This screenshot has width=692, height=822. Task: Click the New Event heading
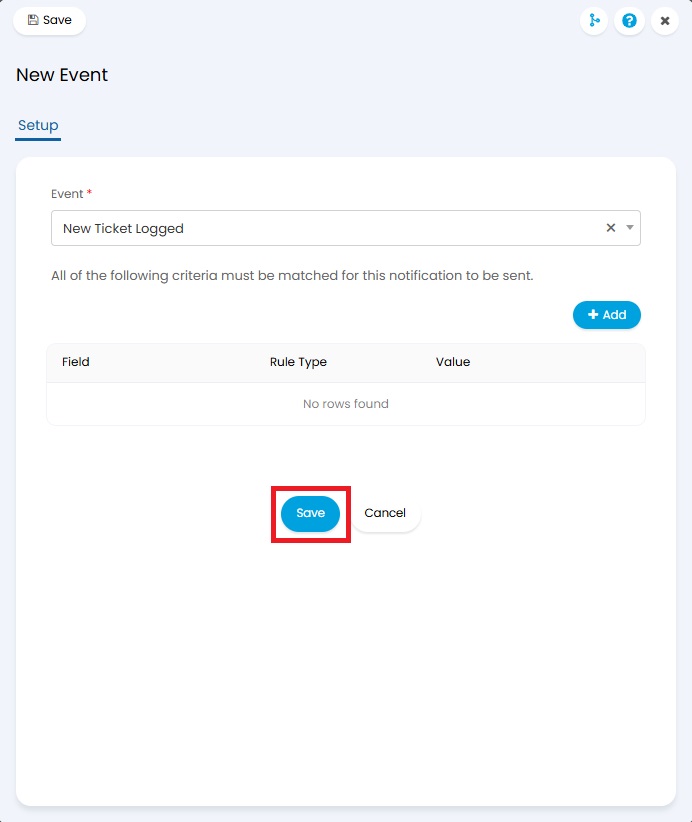[62, 75]
